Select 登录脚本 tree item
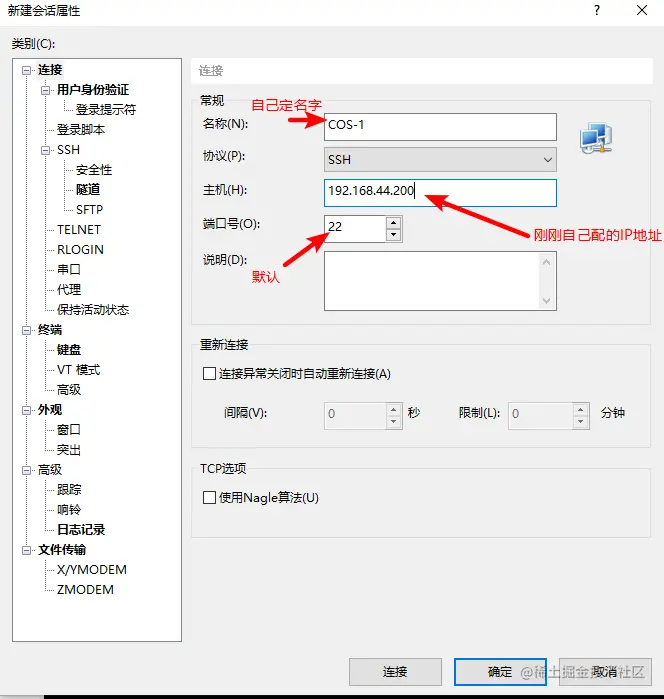Image resolution: width=664 pixels, height=699 pixels. pyautogui.click(x=81, y=130)
